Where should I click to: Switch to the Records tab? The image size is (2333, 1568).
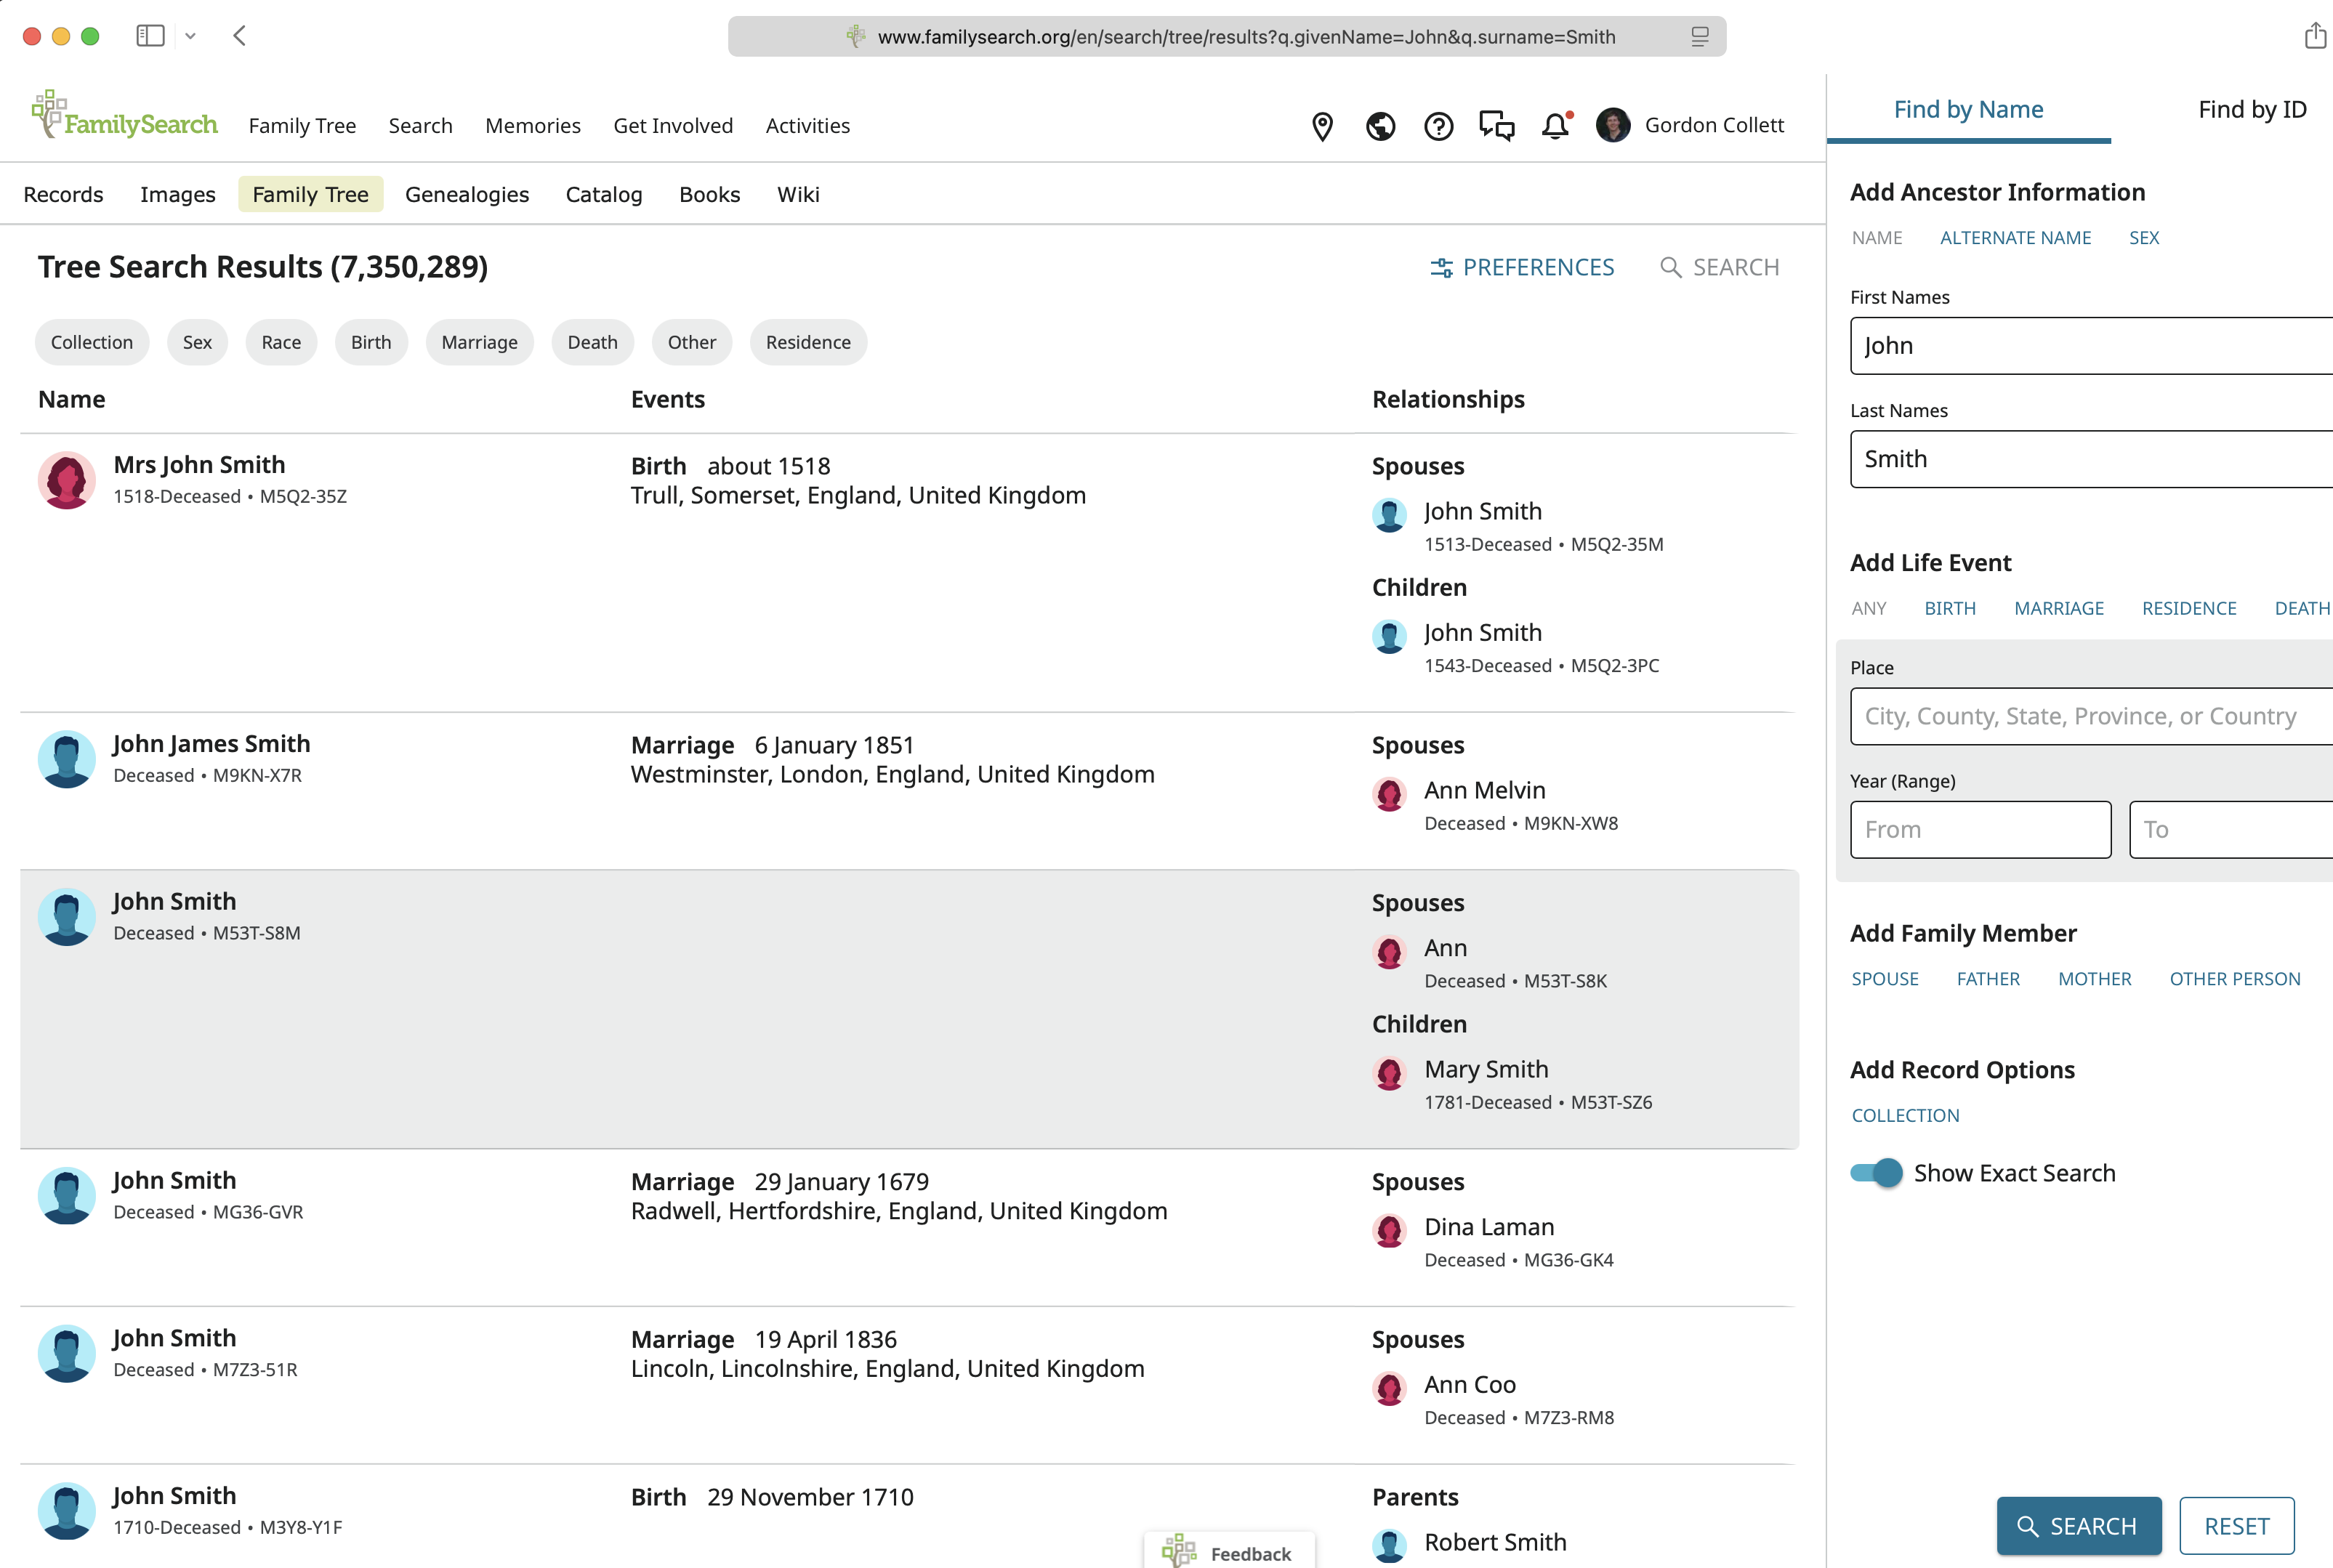point(63,195)
